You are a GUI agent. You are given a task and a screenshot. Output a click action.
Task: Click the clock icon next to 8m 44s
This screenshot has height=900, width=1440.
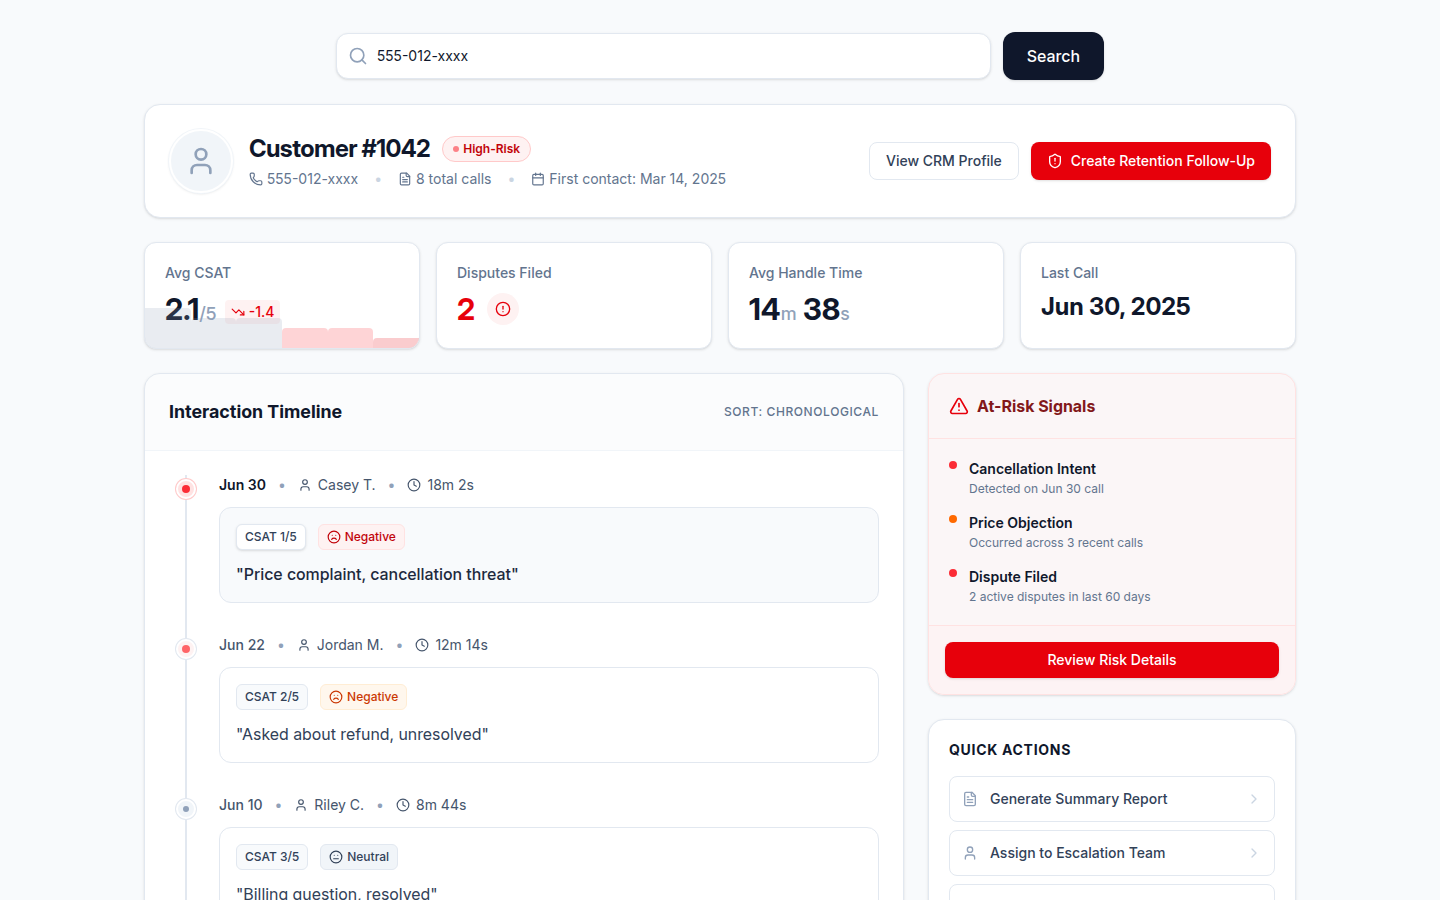pos(403,805)
